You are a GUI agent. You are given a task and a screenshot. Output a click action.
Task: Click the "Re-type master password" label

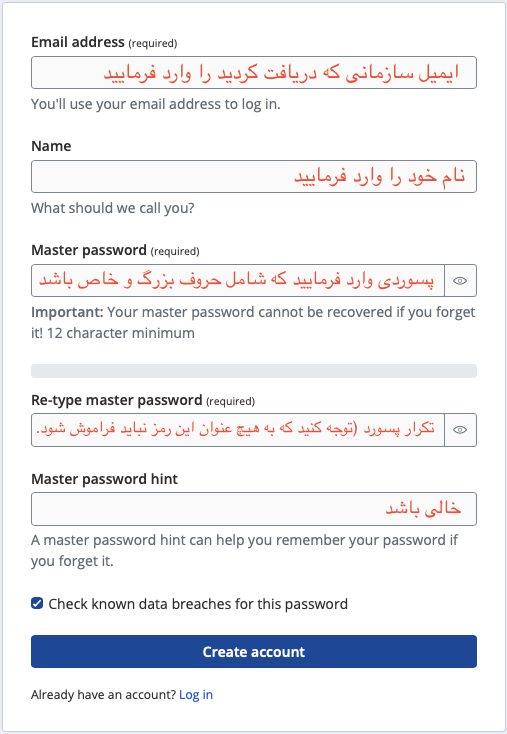click(143, 401)
